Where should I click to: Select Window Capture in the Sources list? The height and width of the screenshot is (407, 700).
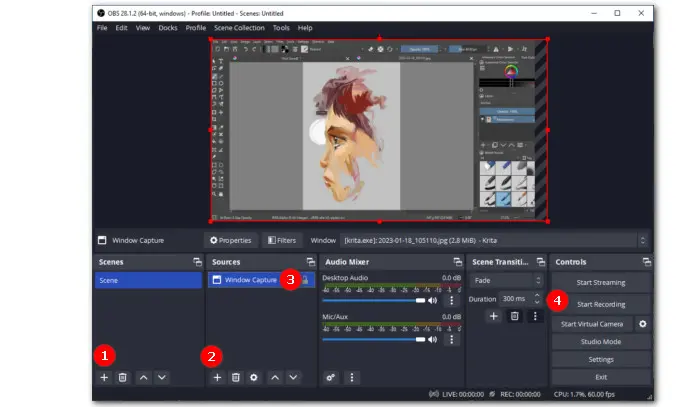[261, 280]
